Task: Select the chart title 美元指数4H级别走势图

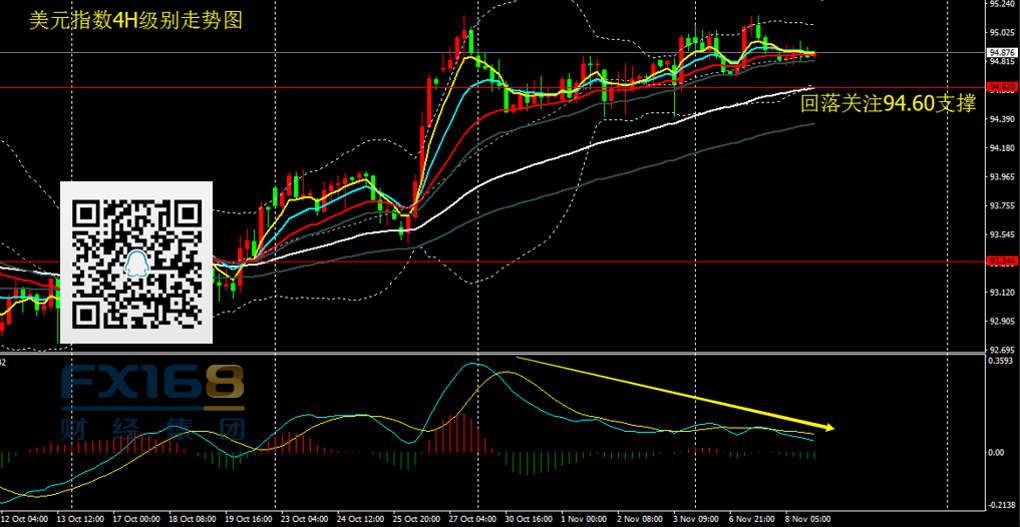Action: [x=123, y=19]
